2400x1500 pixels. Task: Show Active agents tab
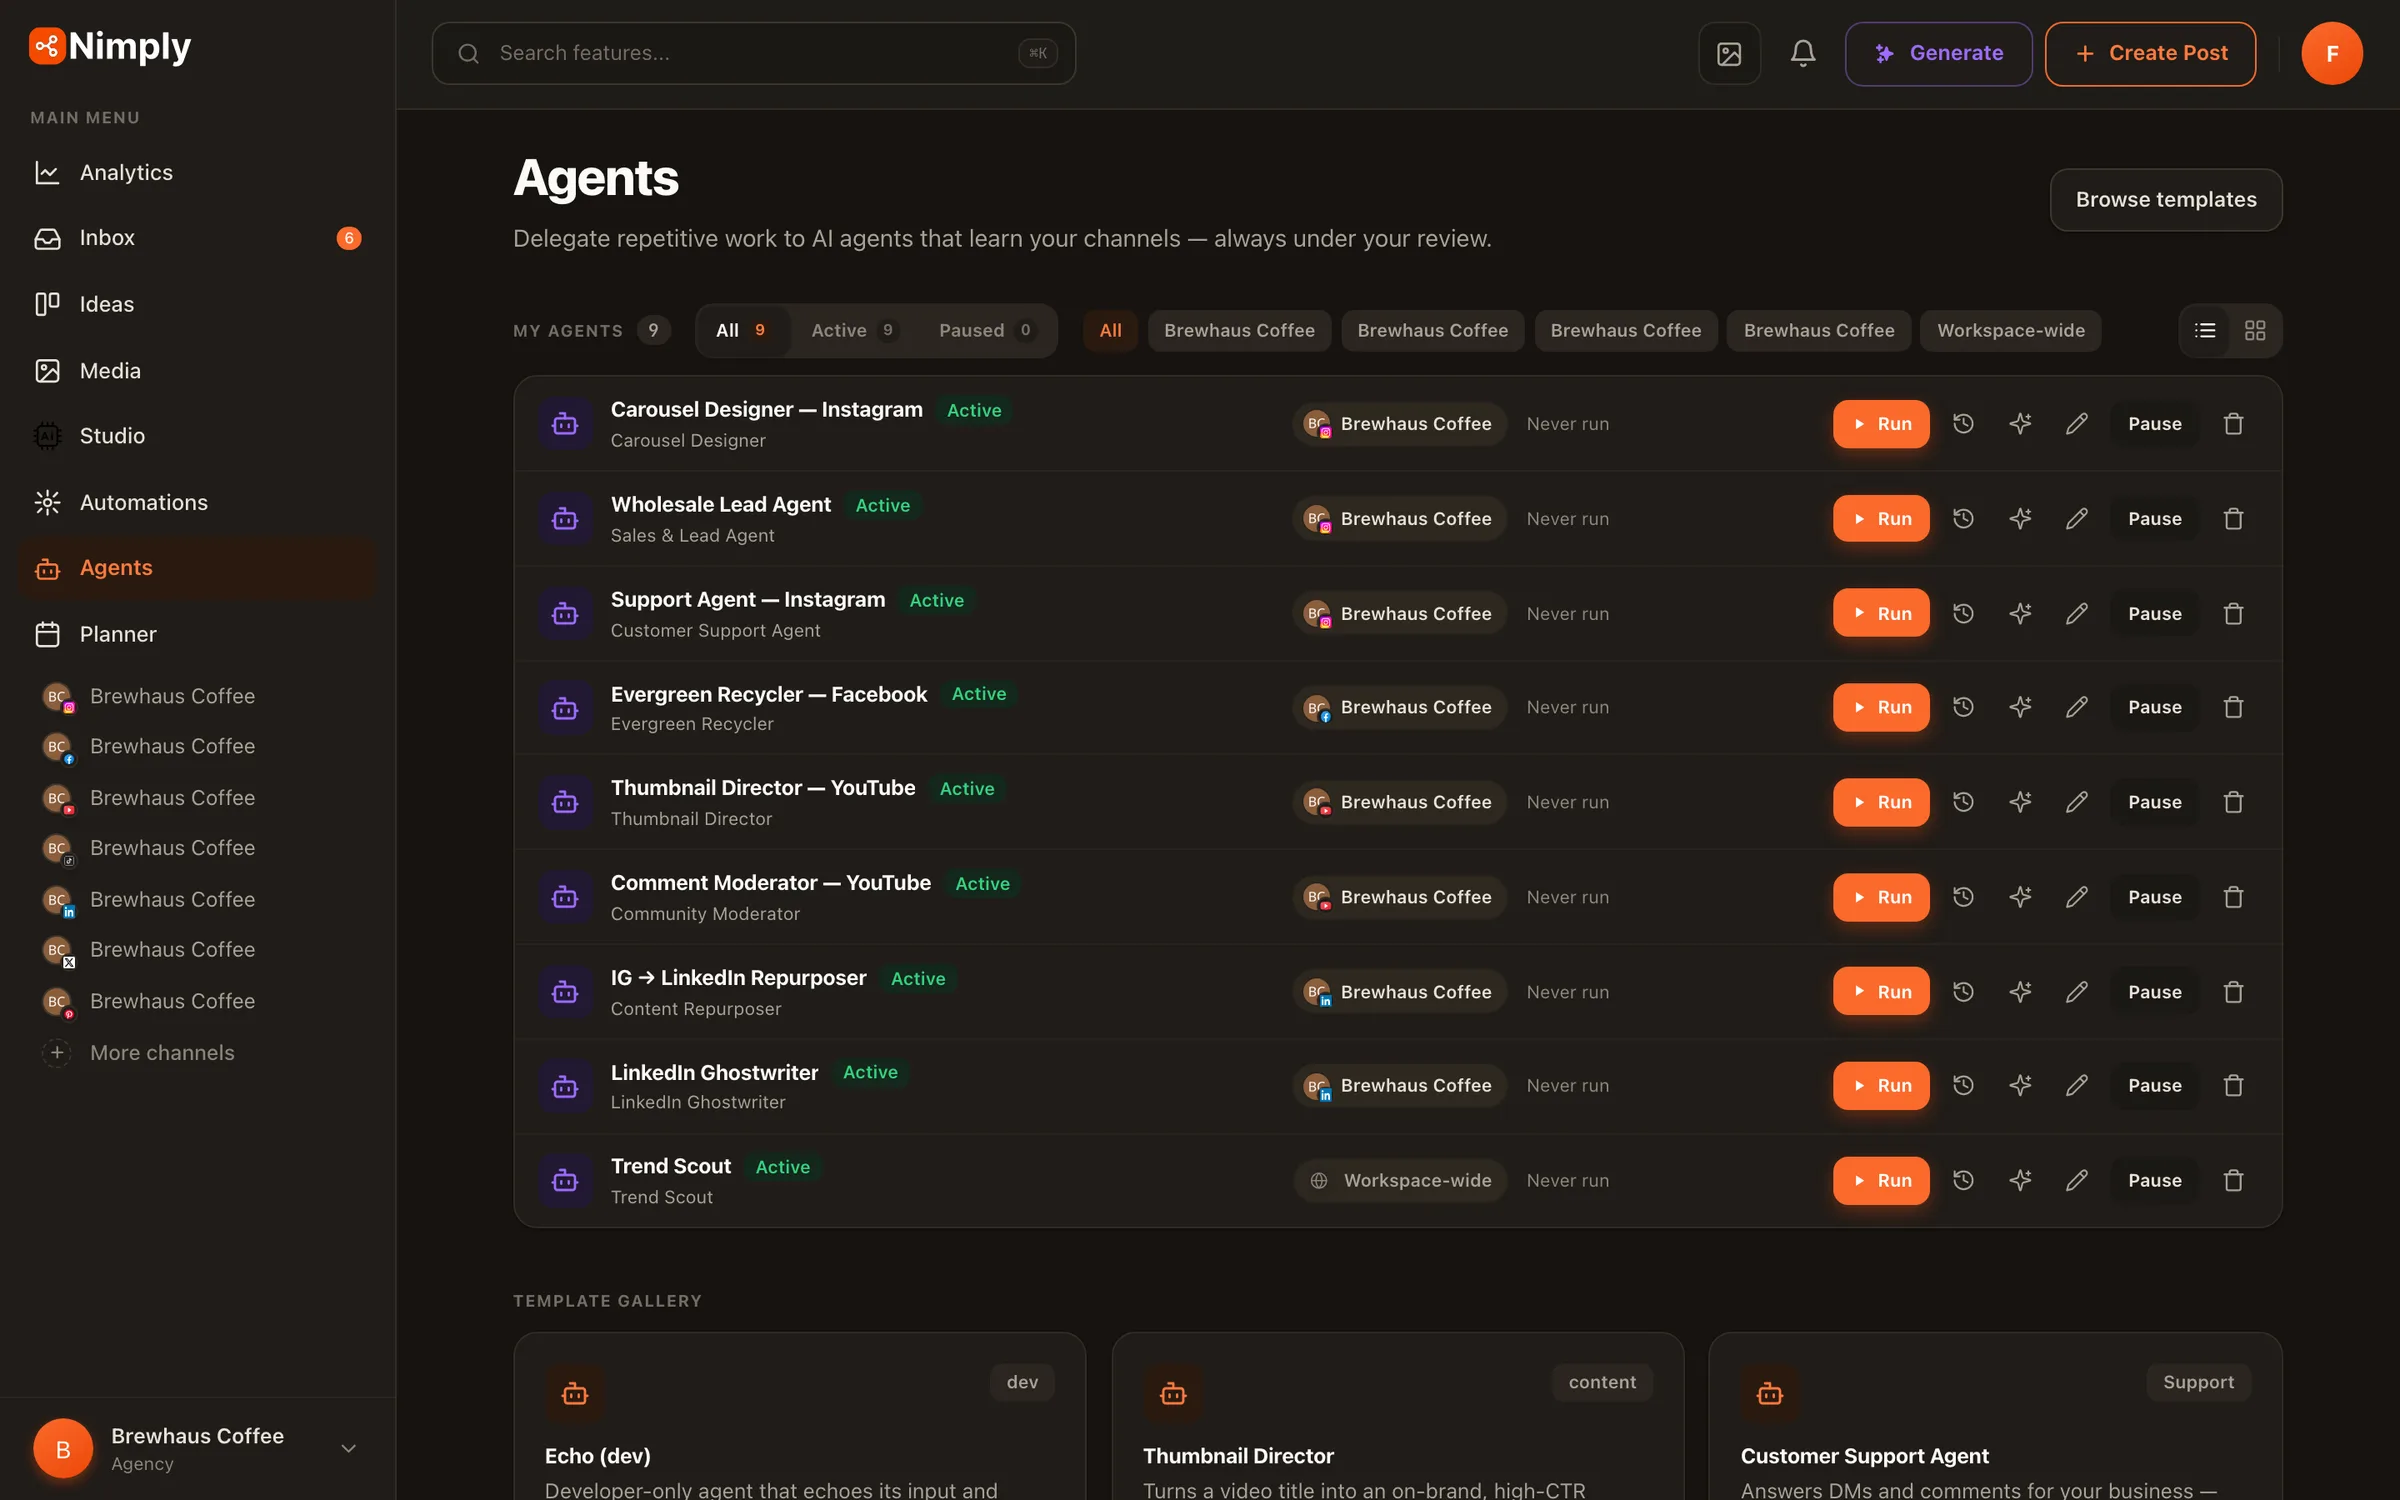pyautogui.click(x=853, y=330)
